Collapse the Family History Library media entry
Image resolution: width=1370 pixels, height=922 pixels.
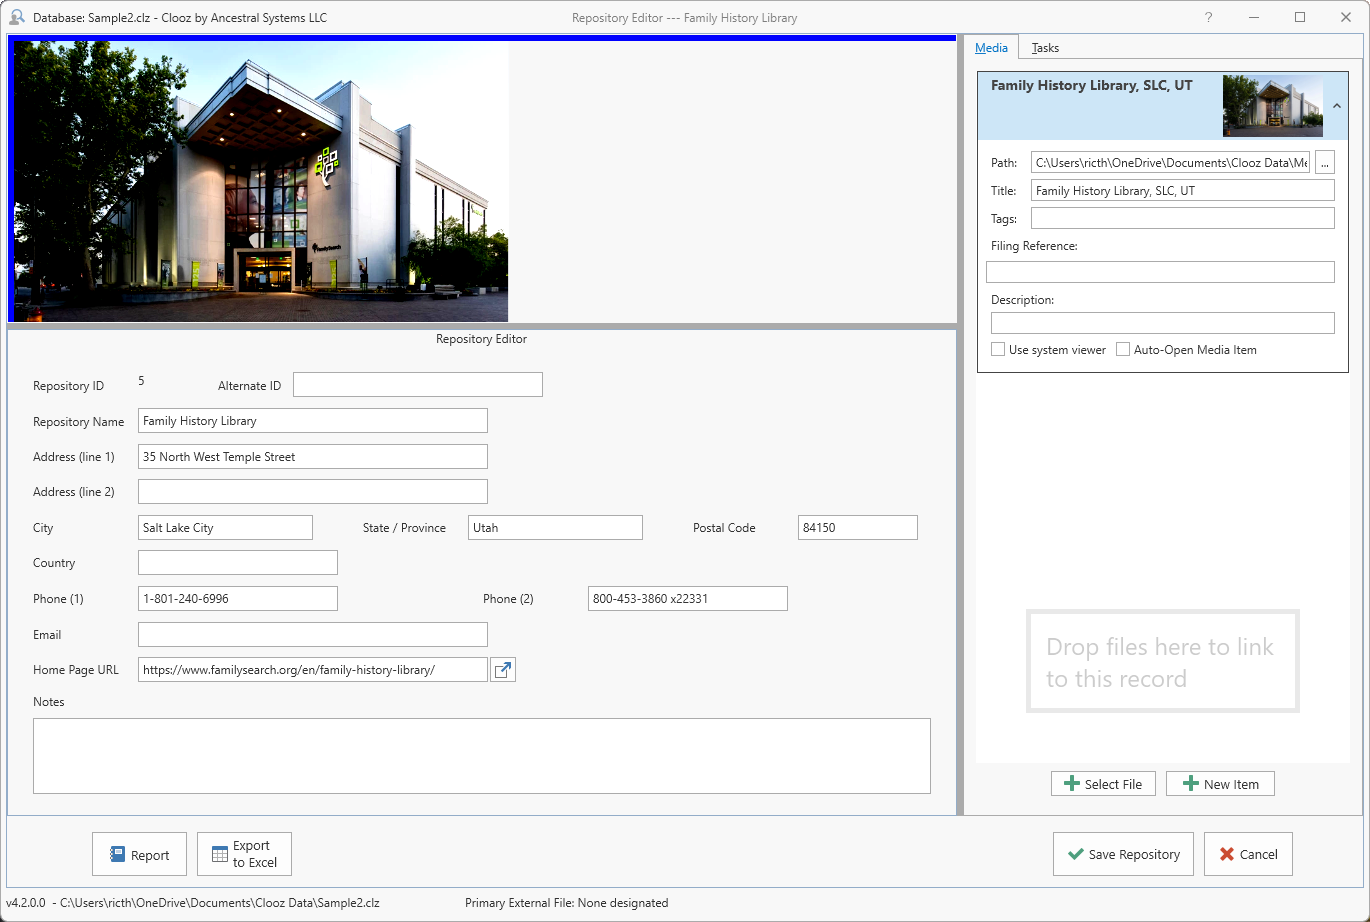(x=1336, y=106)
